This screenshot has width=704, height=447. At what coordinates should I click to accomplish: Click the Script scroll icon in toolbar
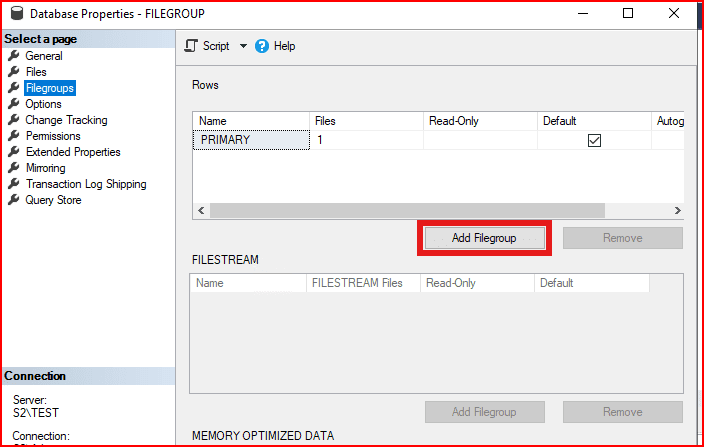click(x=192, y=46)
